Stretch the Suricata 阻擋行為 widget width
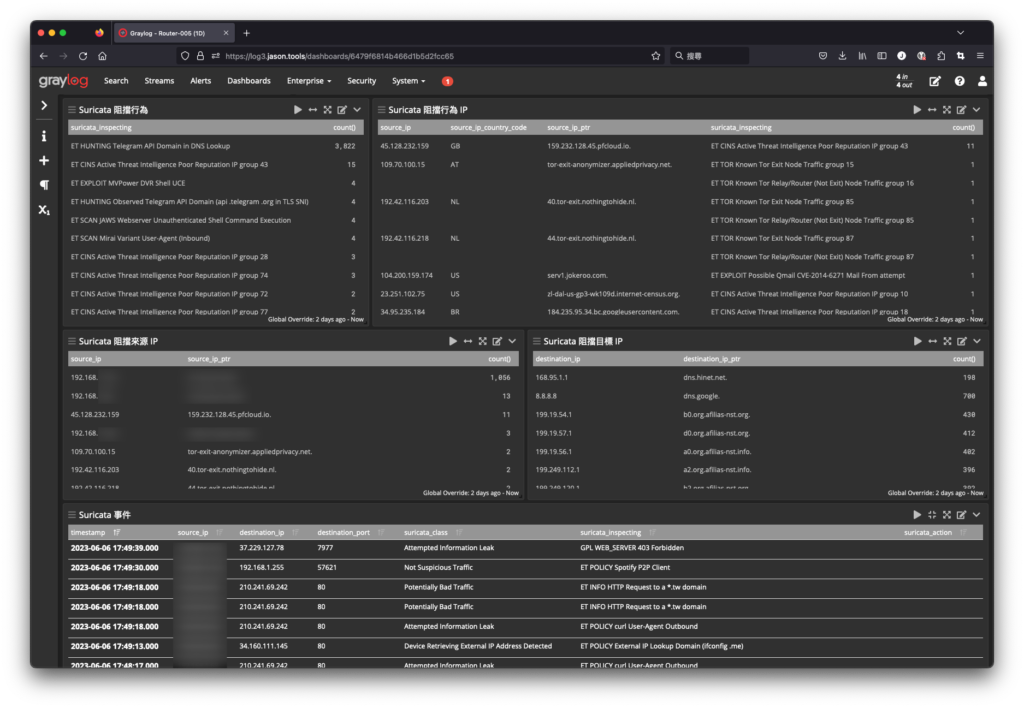This screenshot has height=708, width=1024. point(313,110)
